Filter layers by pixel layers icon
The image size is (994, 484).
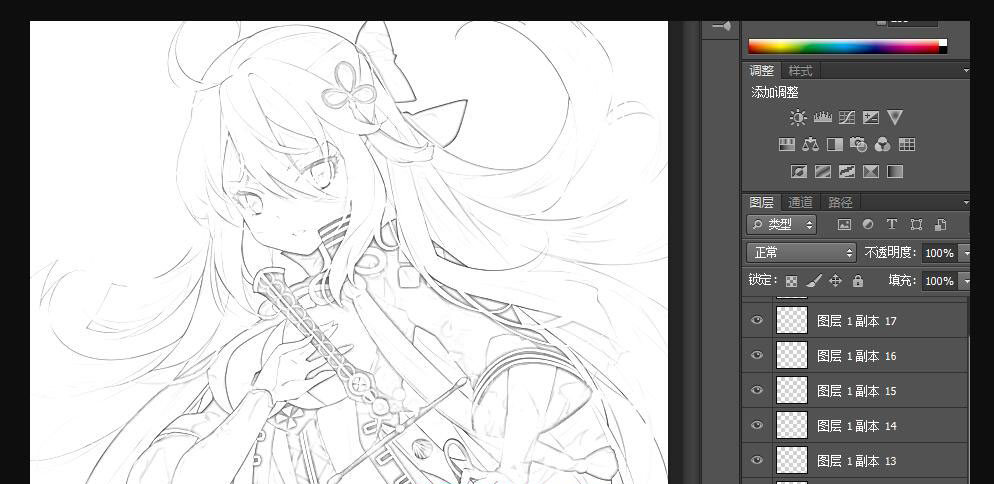tap(844, 225)
